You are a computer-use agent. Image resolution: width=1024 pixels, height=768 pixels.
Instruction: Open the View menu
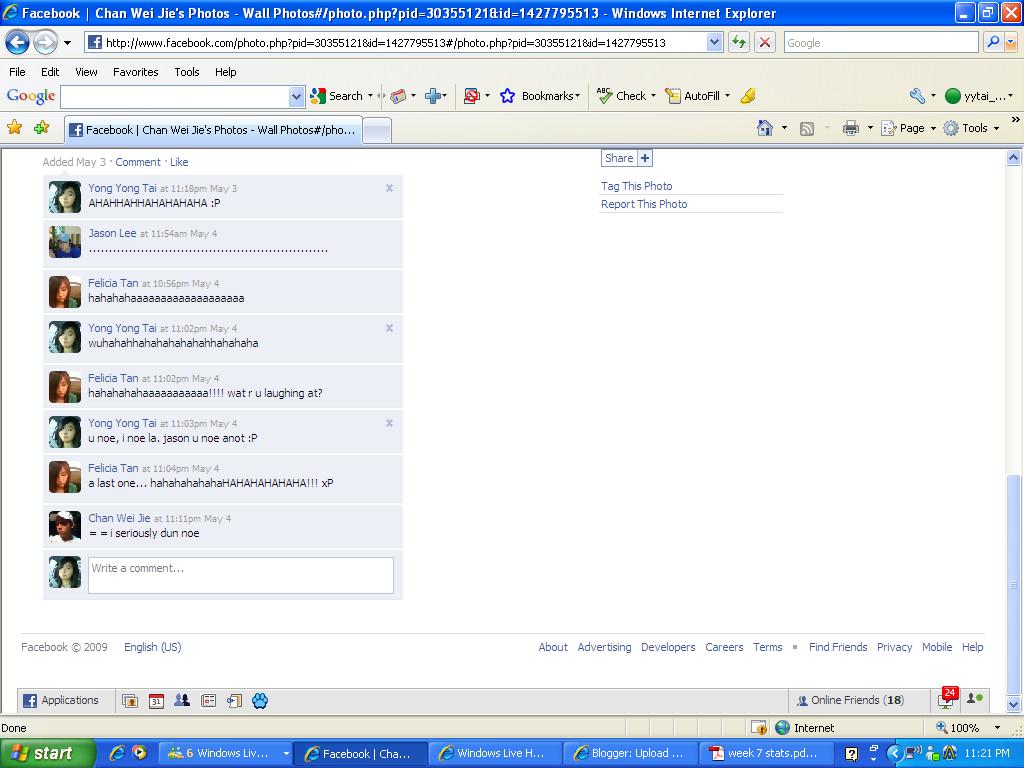(x=86, y=72)
